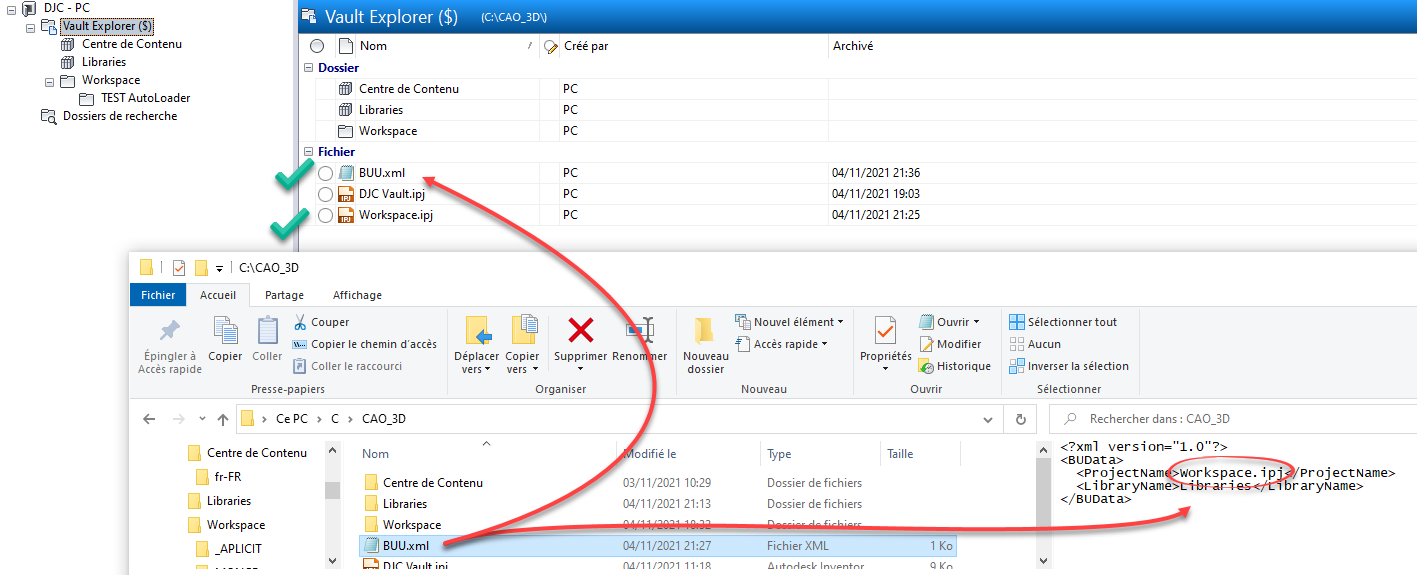Click the Propriétés icon in ribbon
Viewport: 1417px width, 575px height.
pyautogui.click(x=885, y=330)
